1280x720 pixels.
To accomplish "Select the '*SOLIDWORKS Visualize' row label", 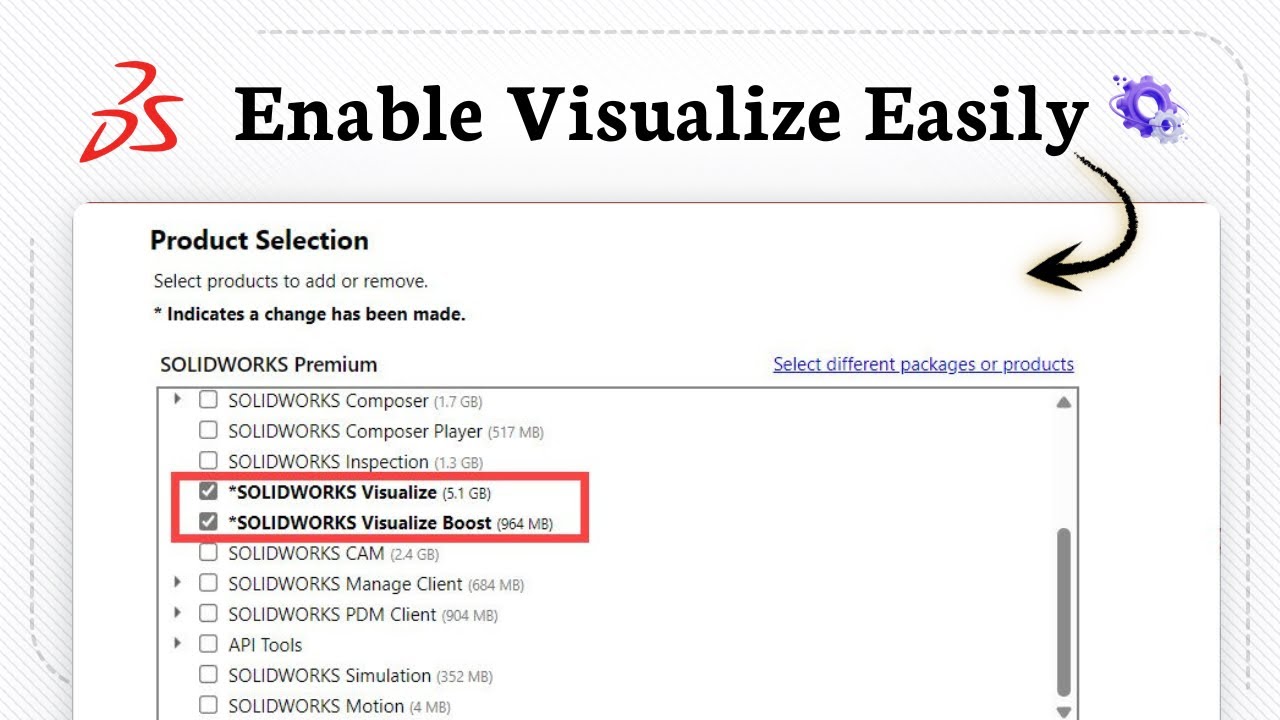I will click(x=333, y=492).
